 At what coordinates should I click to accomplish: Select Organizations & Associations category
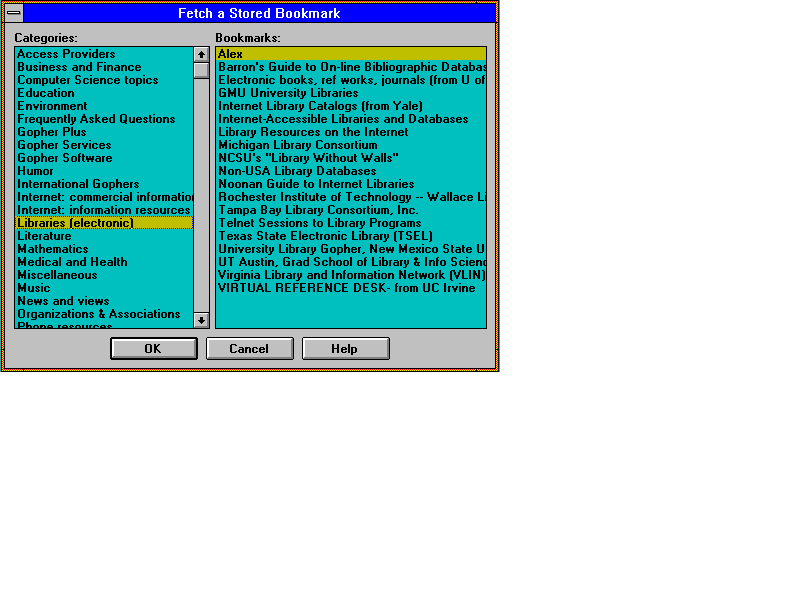(104, 314)
